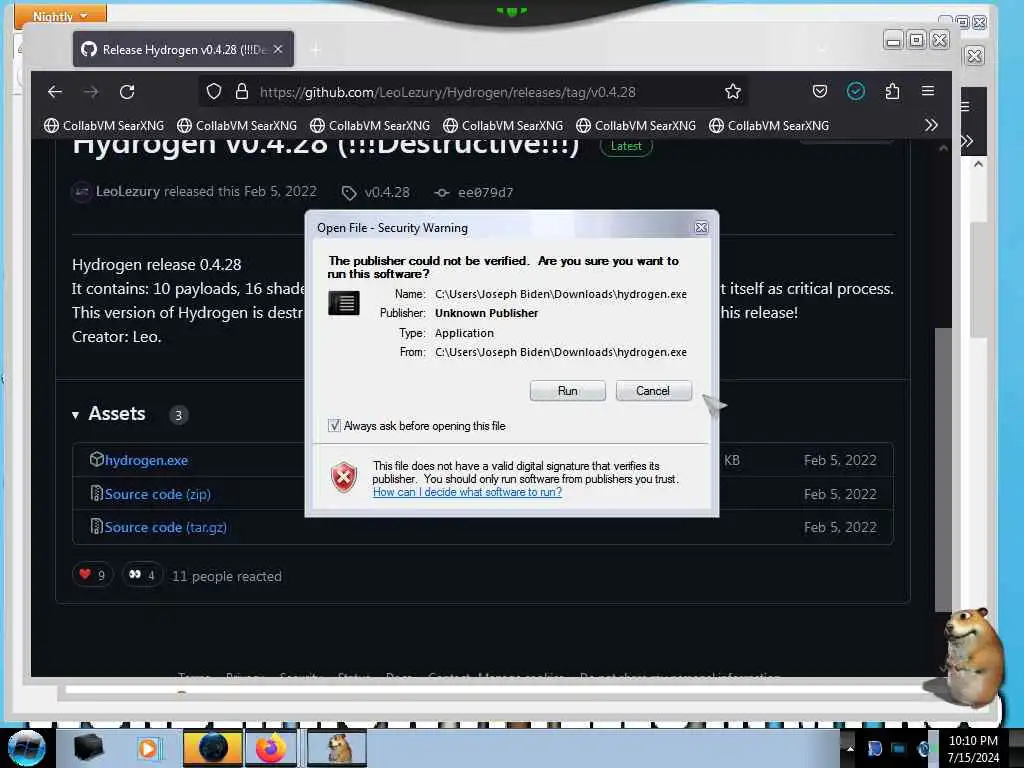Save page to Pocket icon
Screen dimensions: 1024x768
click(820, 91)
